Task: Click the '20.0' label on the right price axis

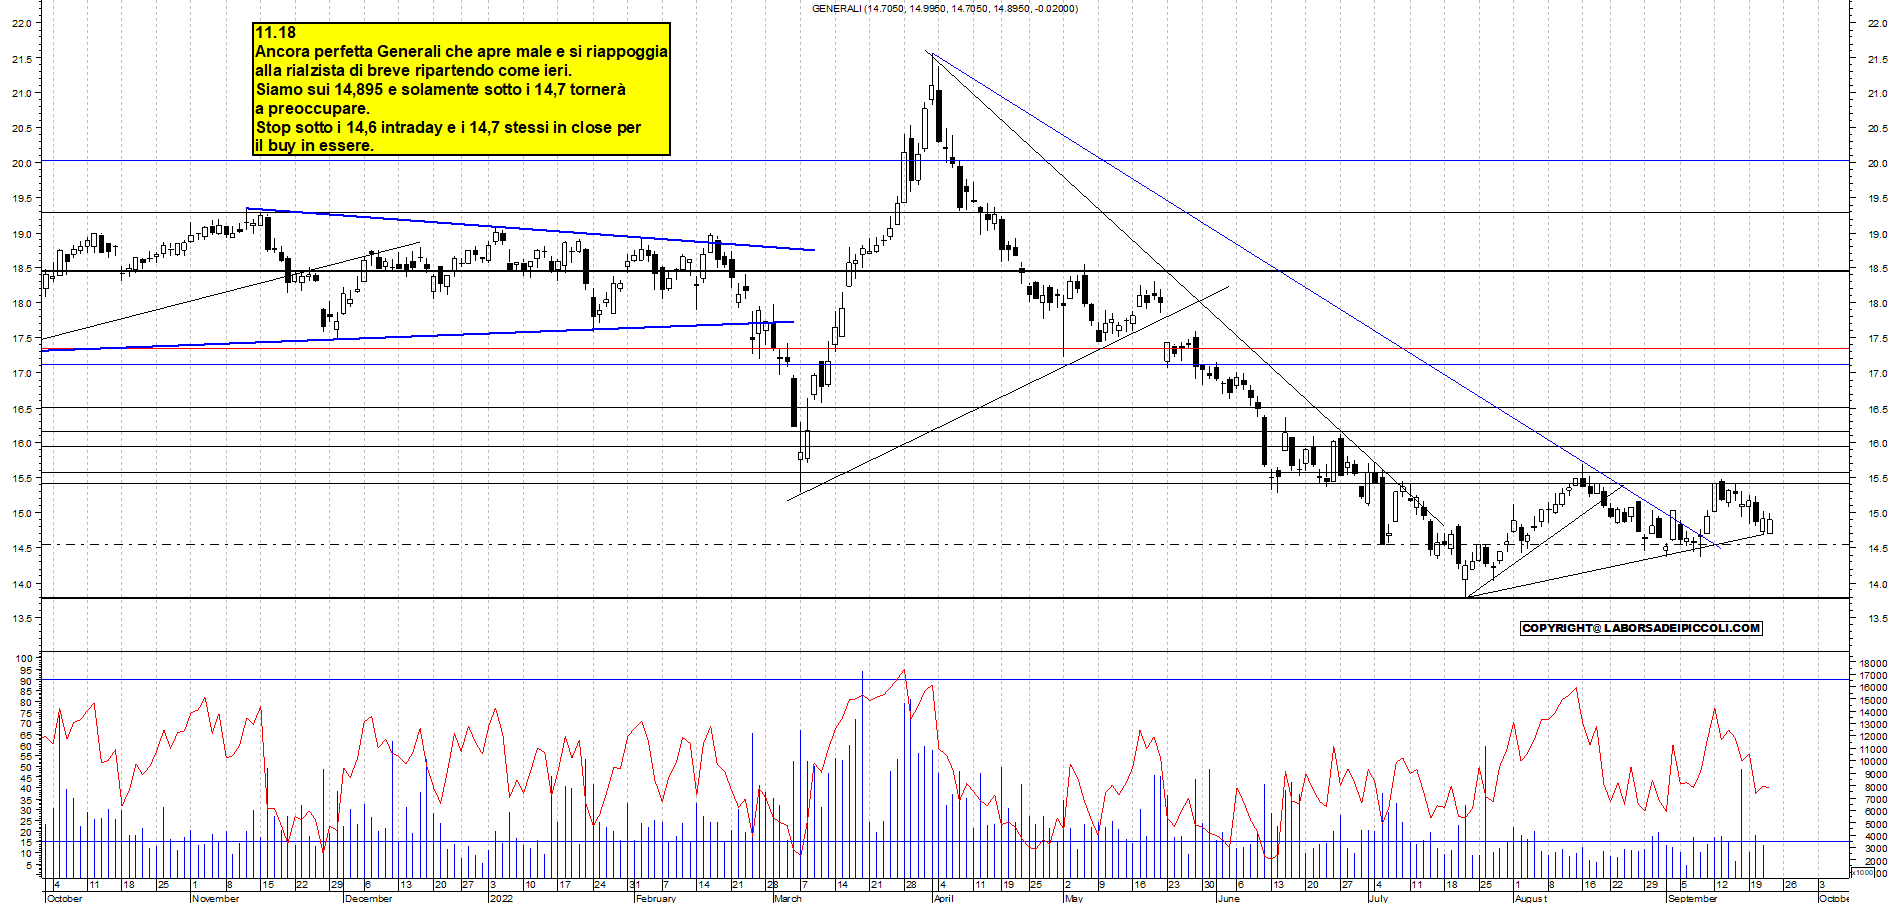Action: click(1877, 163)
